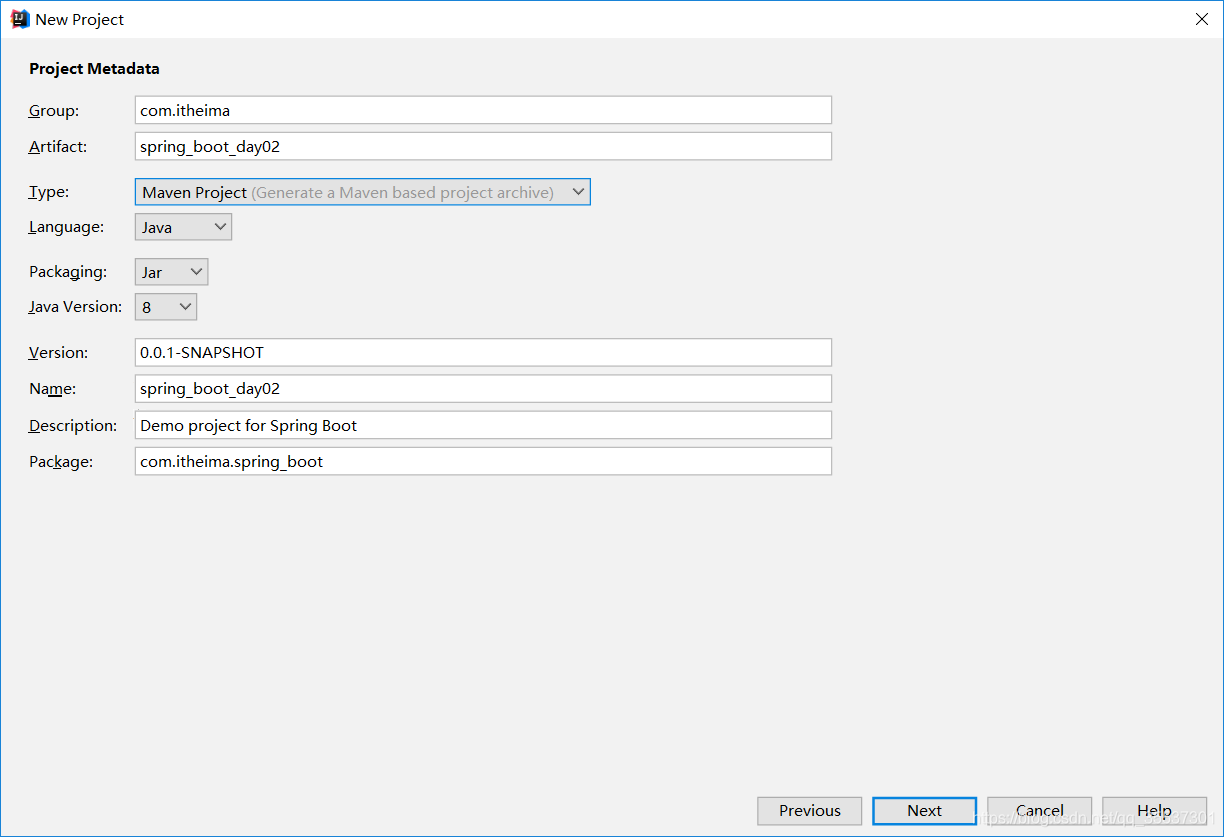This screenshot has width=1224, height=837.
Task: Click the Version label
Action: pos(58,352)
